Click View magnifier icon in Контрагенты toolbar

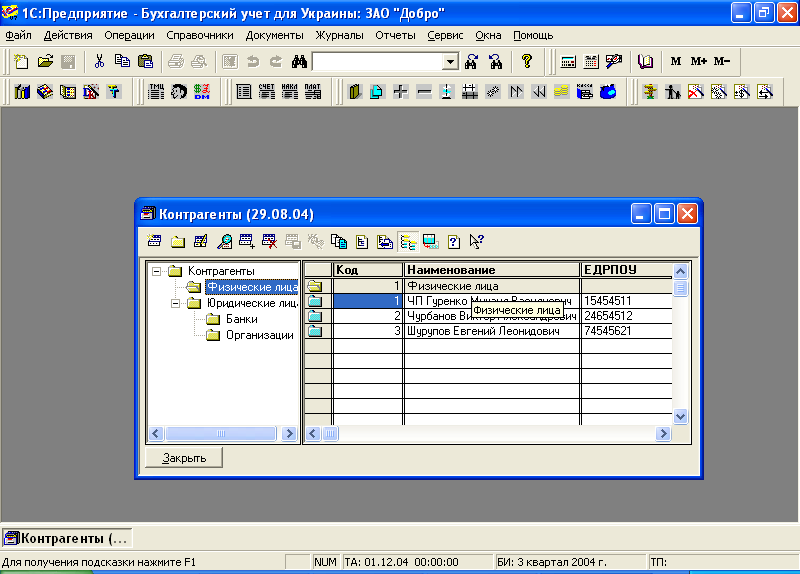(x=224, y=241)
